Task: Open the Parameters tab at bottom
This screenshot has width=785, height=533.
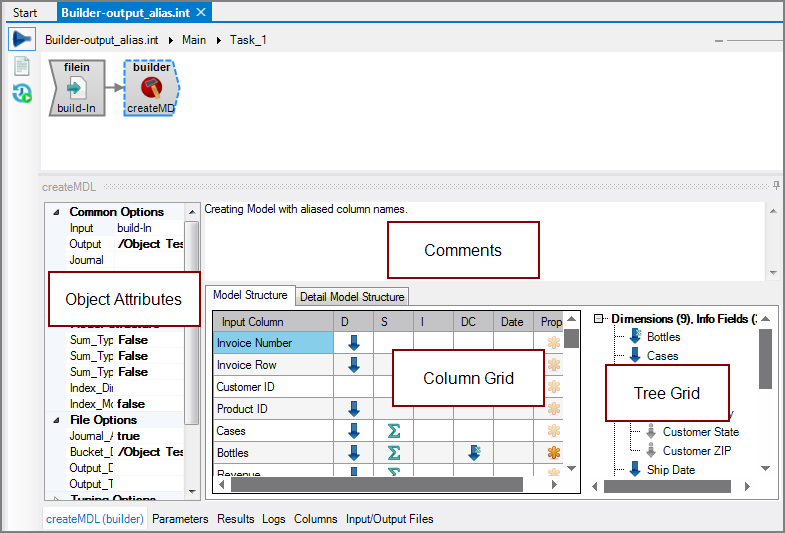Action: pyautogui.click(x=180, y=519)
